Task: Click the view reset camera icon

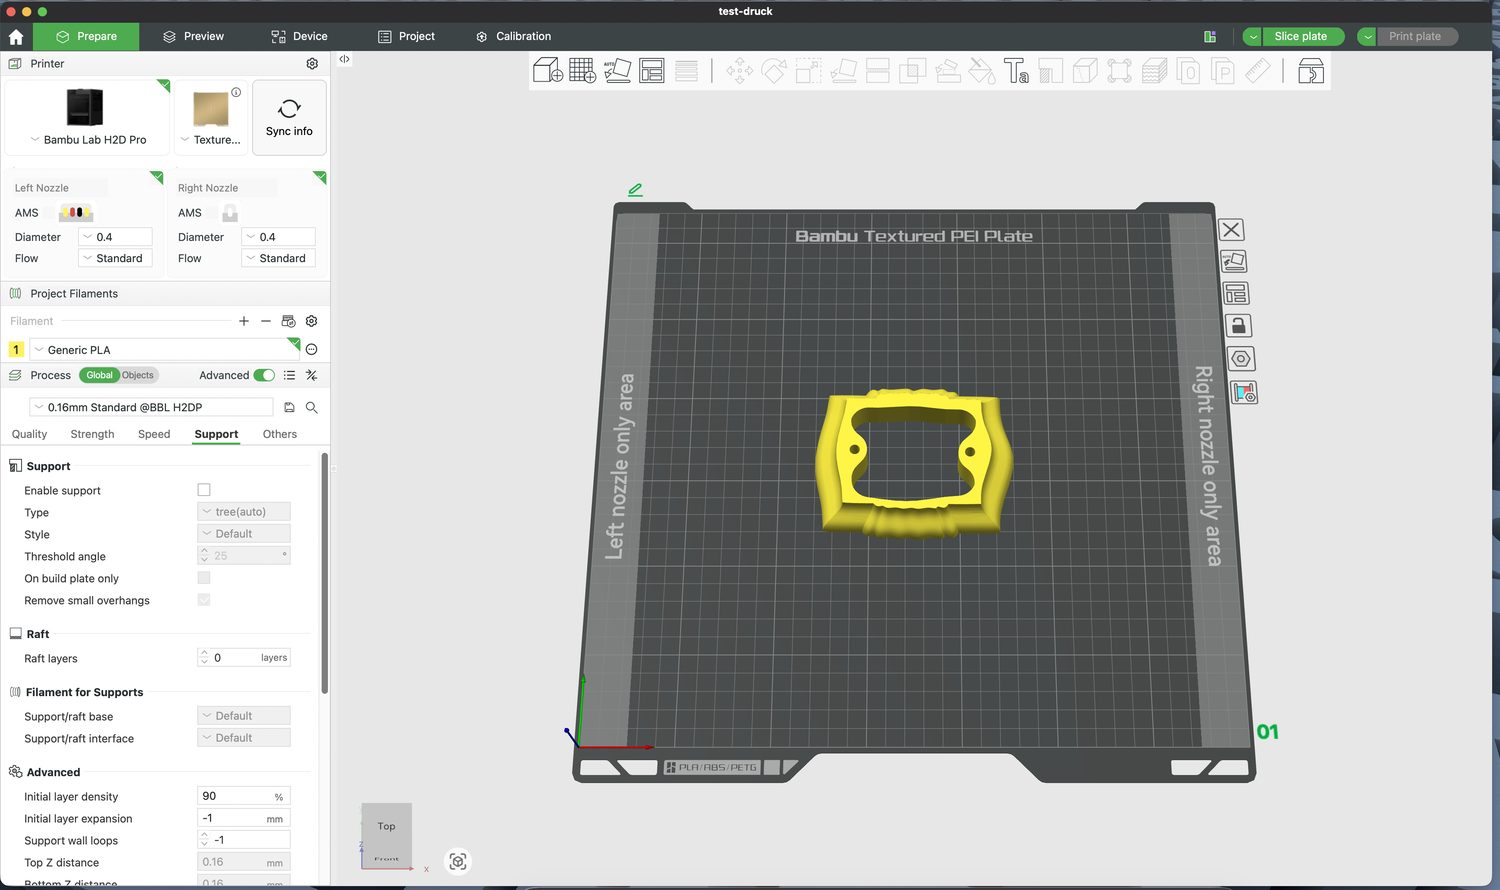Action: point(458,861)
